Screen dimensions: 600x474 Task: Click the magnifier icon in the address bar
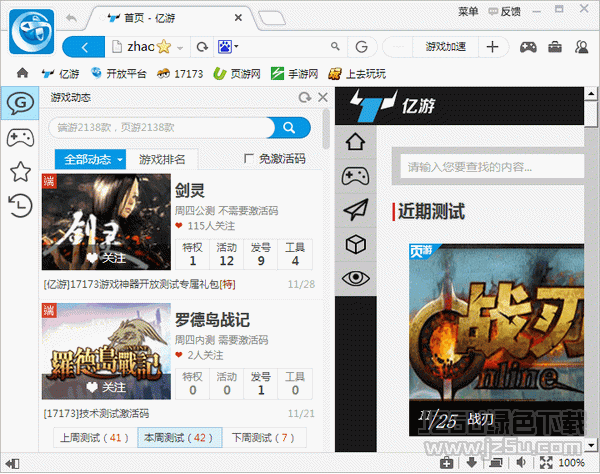[335, 46]
